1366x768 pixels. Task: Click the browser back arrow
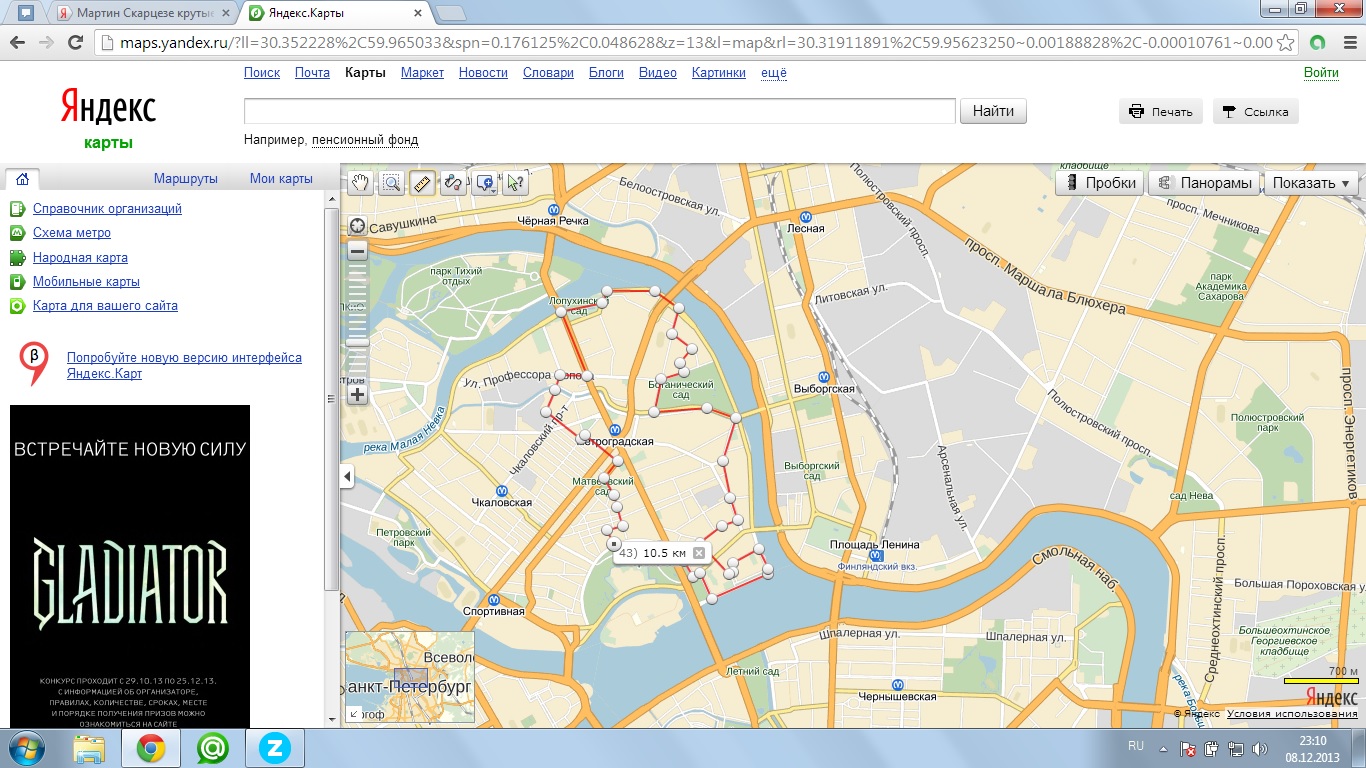[18, 43]
